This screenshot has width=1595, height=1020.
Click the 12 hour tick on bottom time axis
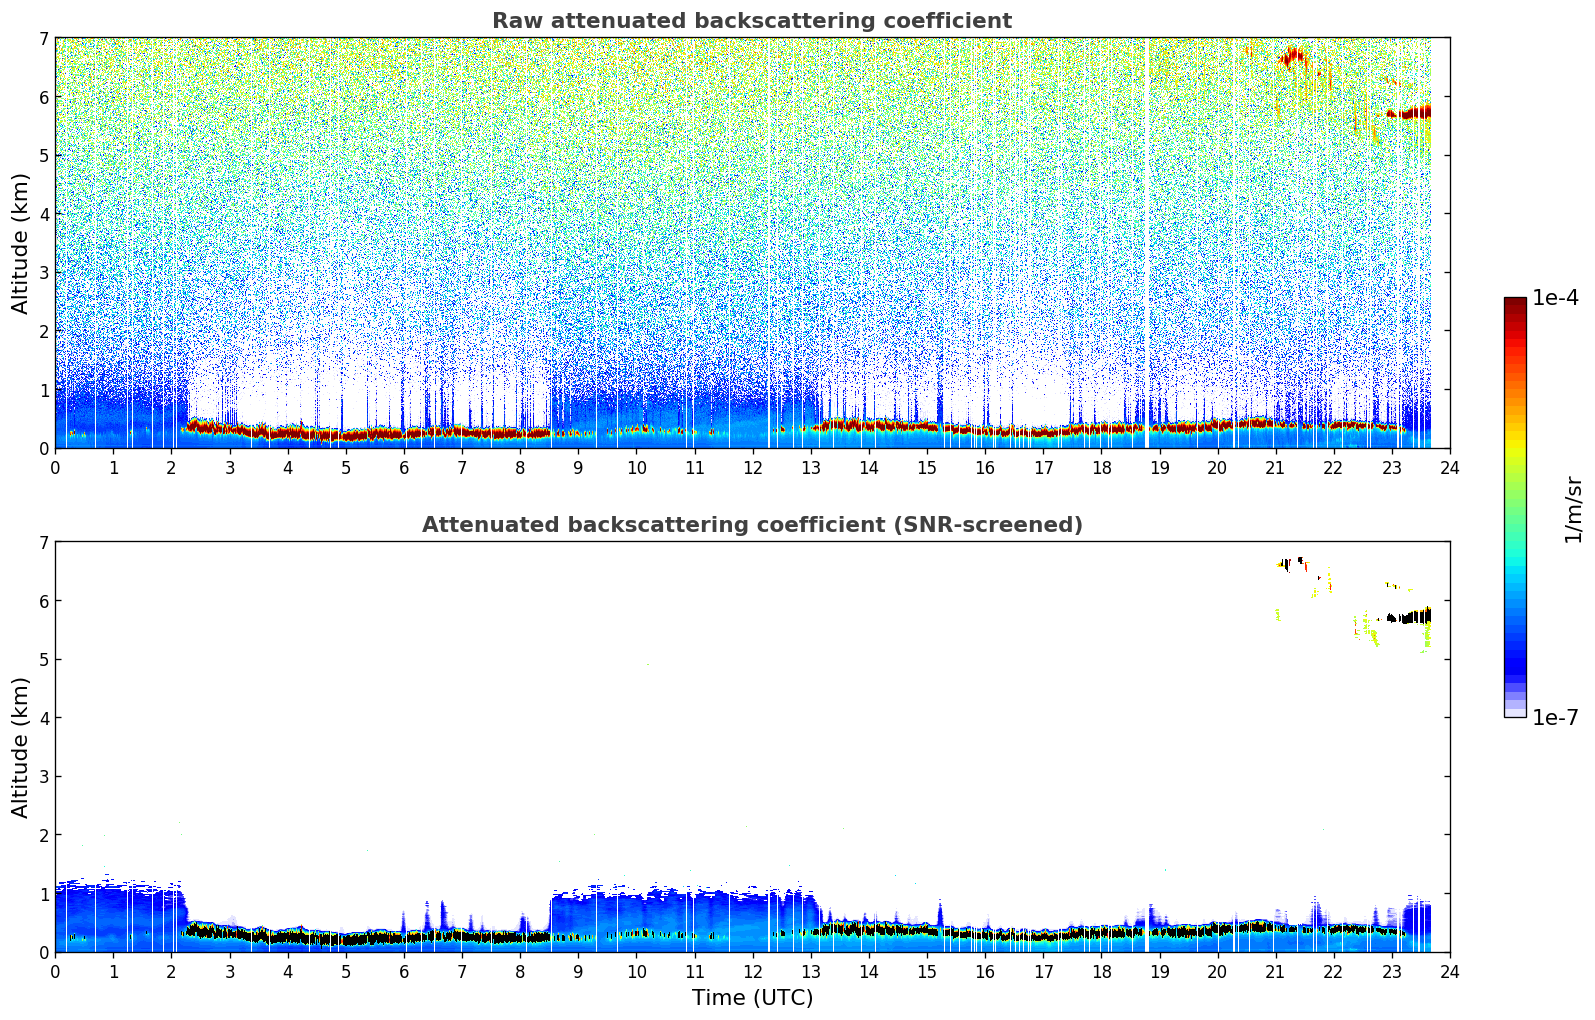pyautogui.click(x=752, y=972)
